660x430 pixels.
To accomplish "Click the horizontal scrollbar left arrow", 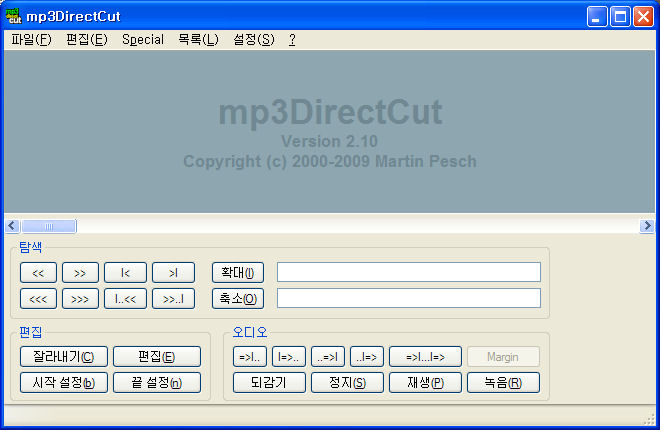I will 12,226.
